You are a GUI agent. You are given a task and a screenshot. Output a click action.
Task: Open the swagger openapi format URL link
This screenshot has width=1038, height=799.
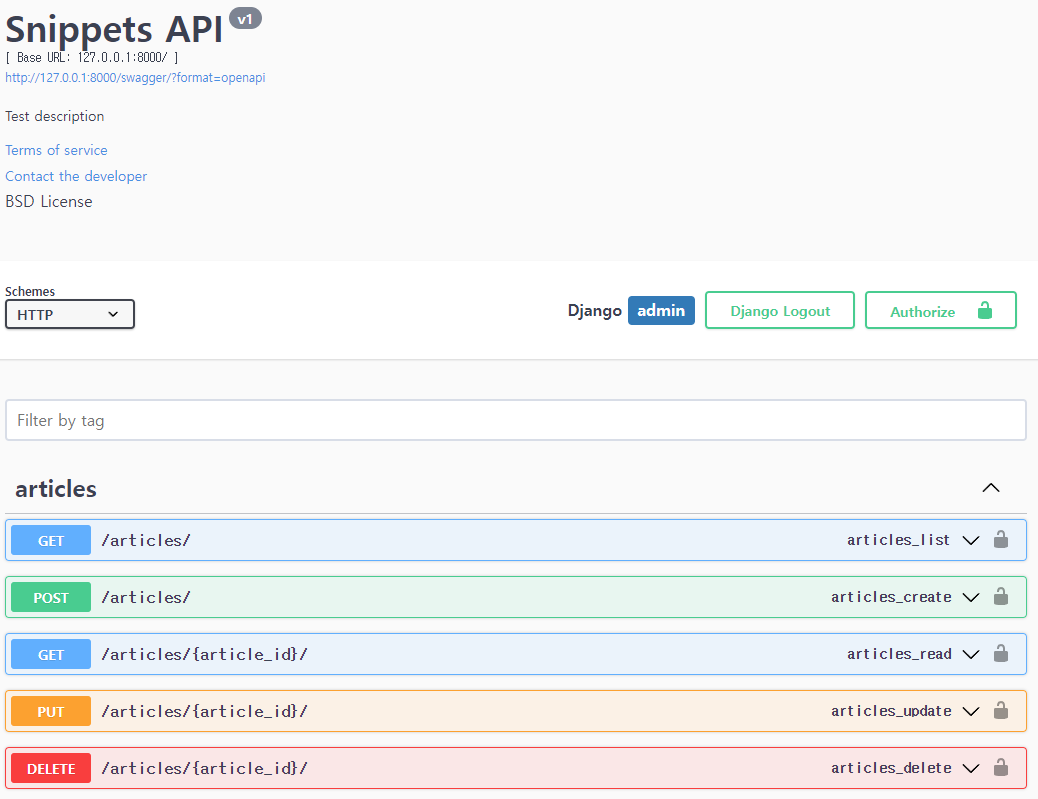tap(135, 77)
